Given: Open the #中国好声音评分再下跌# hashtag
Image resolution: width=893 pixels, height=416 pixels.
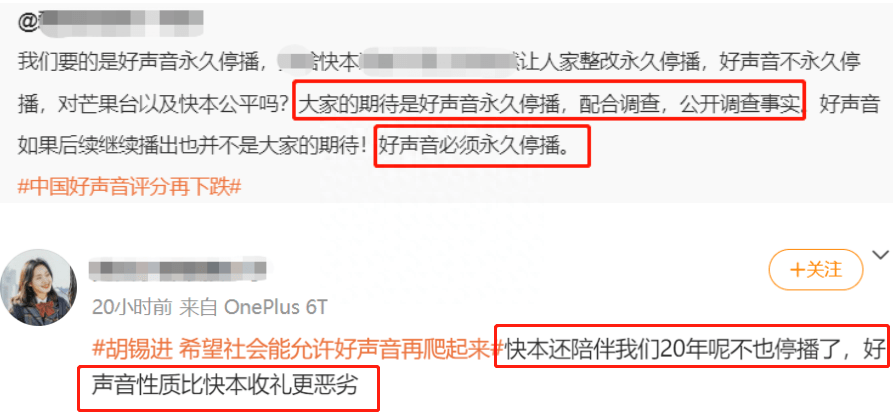Looking at the screenshot, I should (130, 187).
